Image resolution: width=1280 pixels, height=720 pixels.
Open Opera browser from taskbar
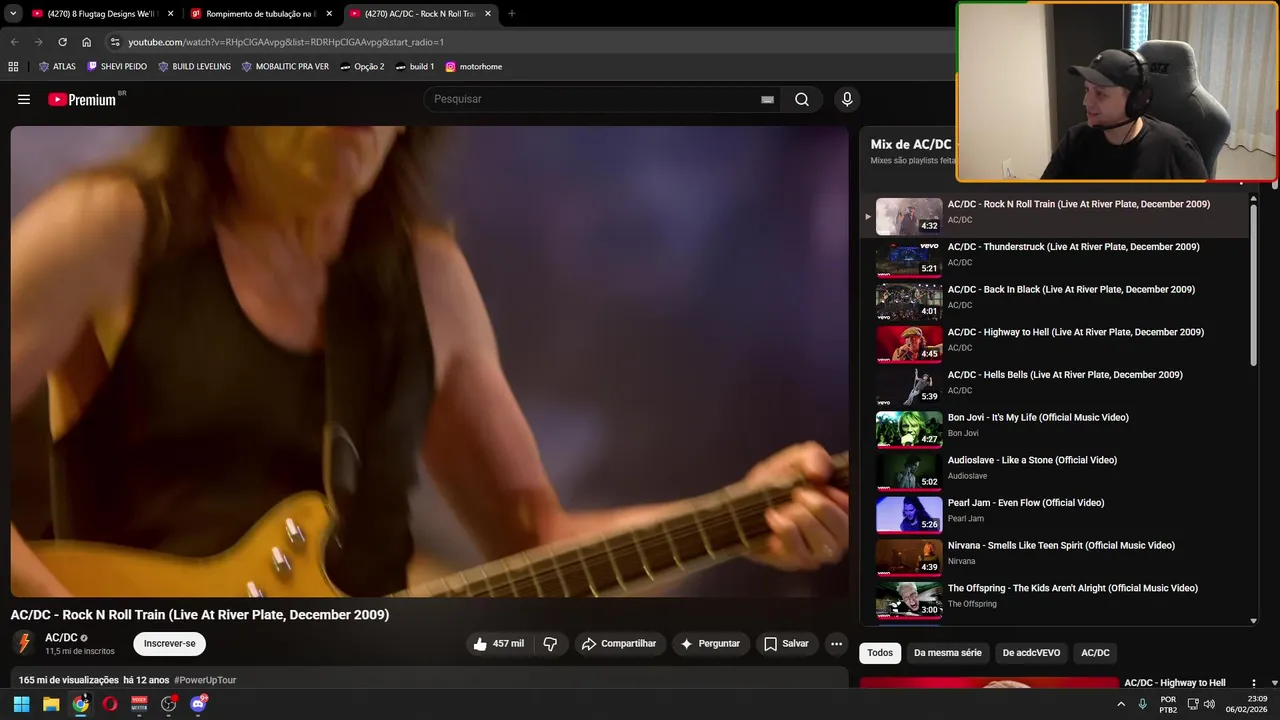pos(110,704)
